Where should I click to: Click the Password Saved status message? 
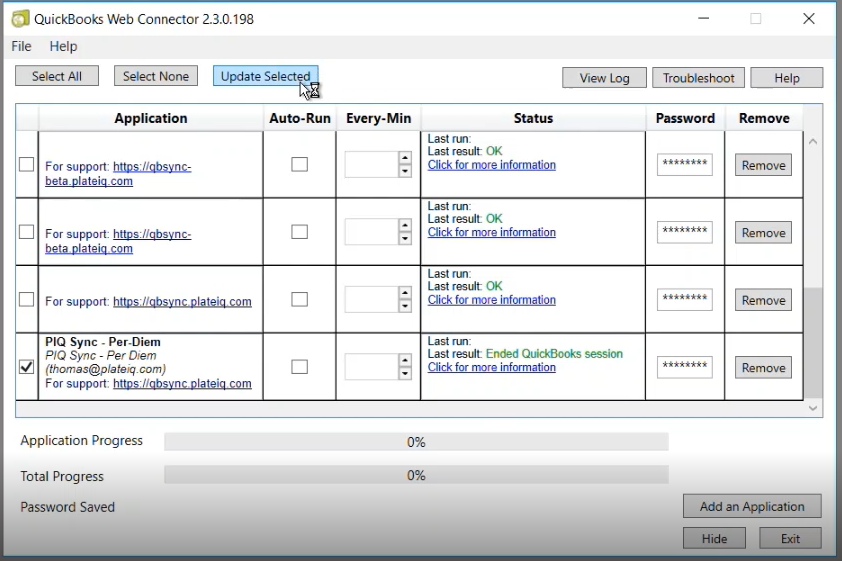coord(68,507)
